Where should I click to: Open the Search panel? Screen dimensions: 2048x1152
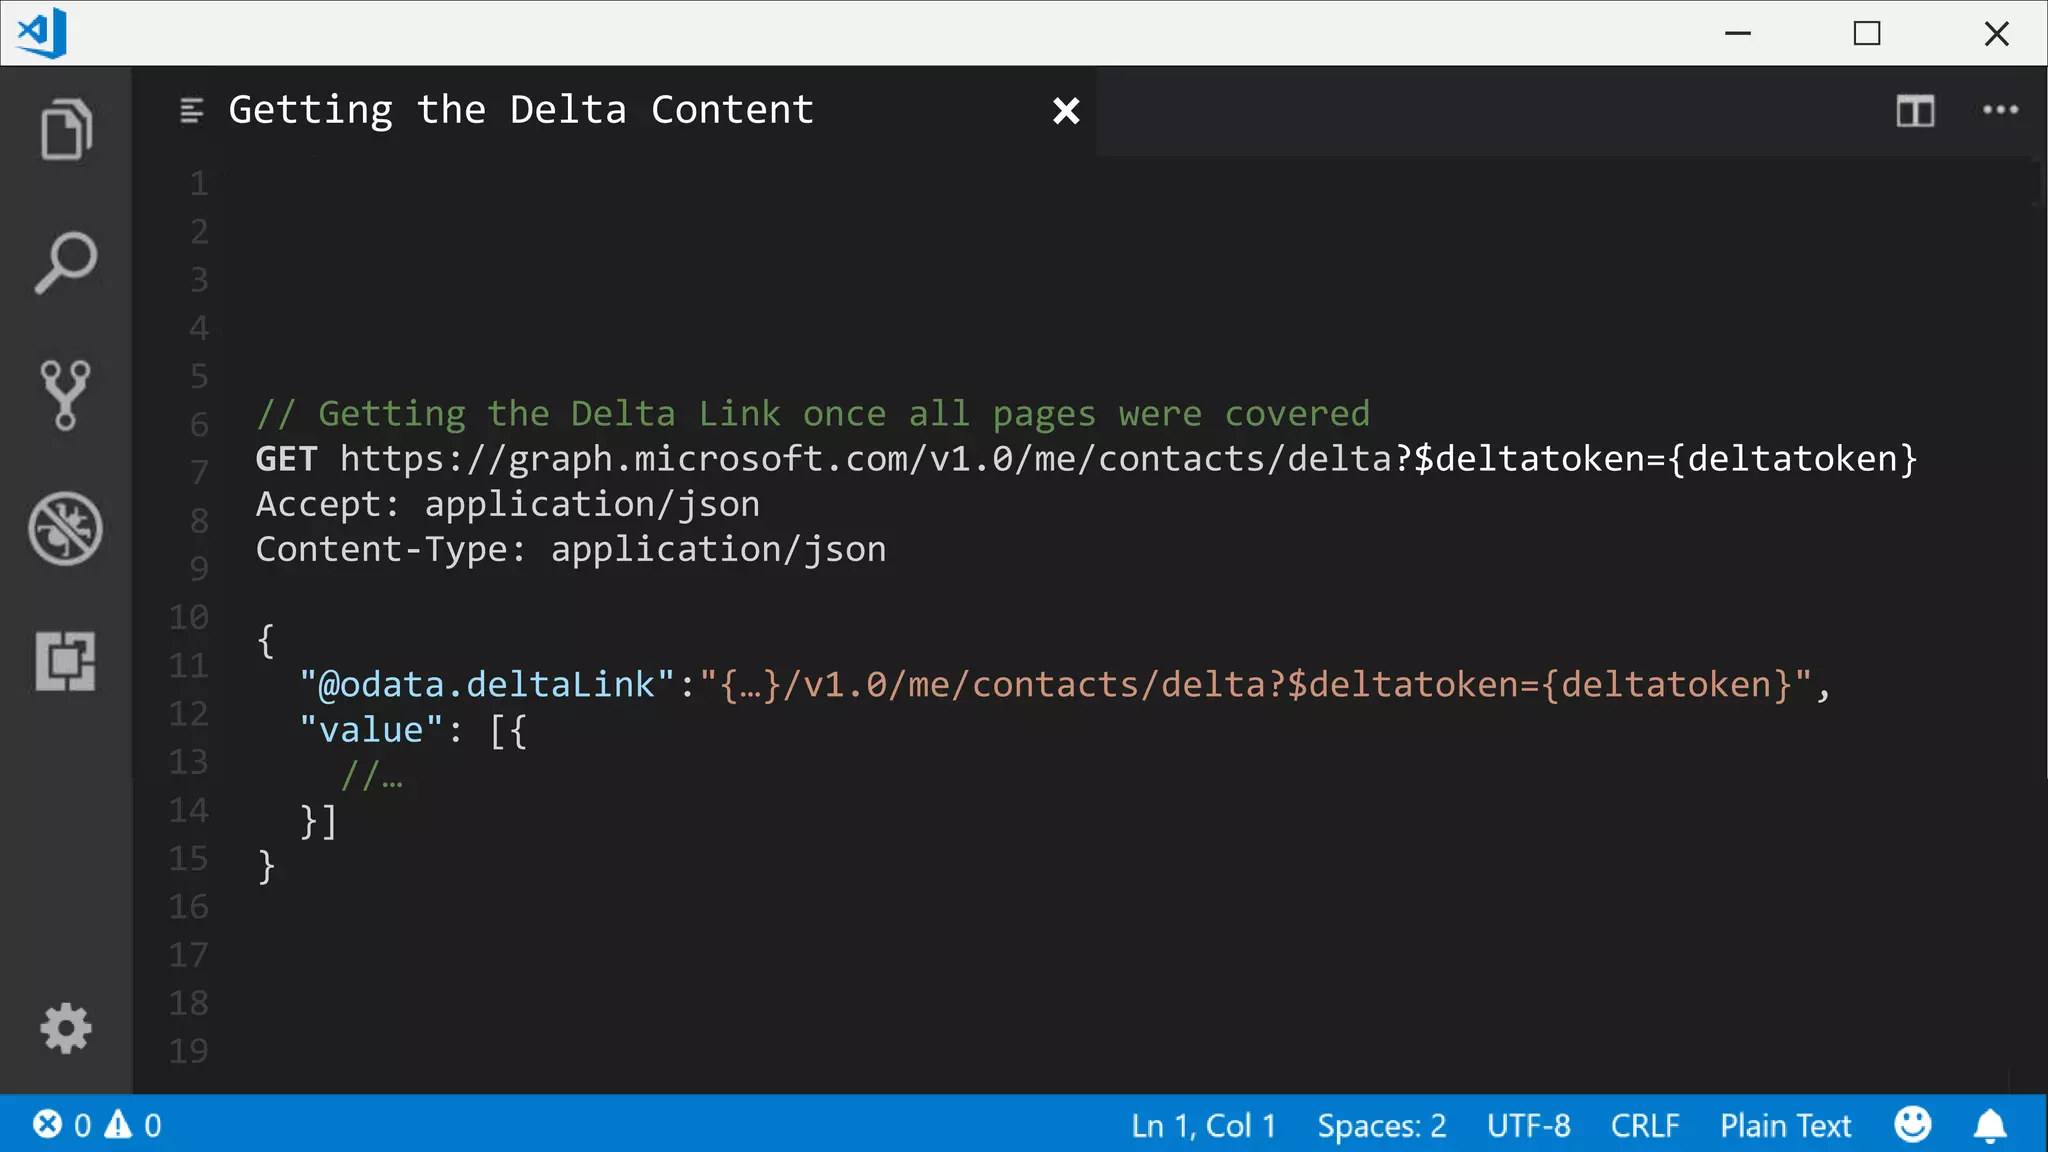click(66, 262)
